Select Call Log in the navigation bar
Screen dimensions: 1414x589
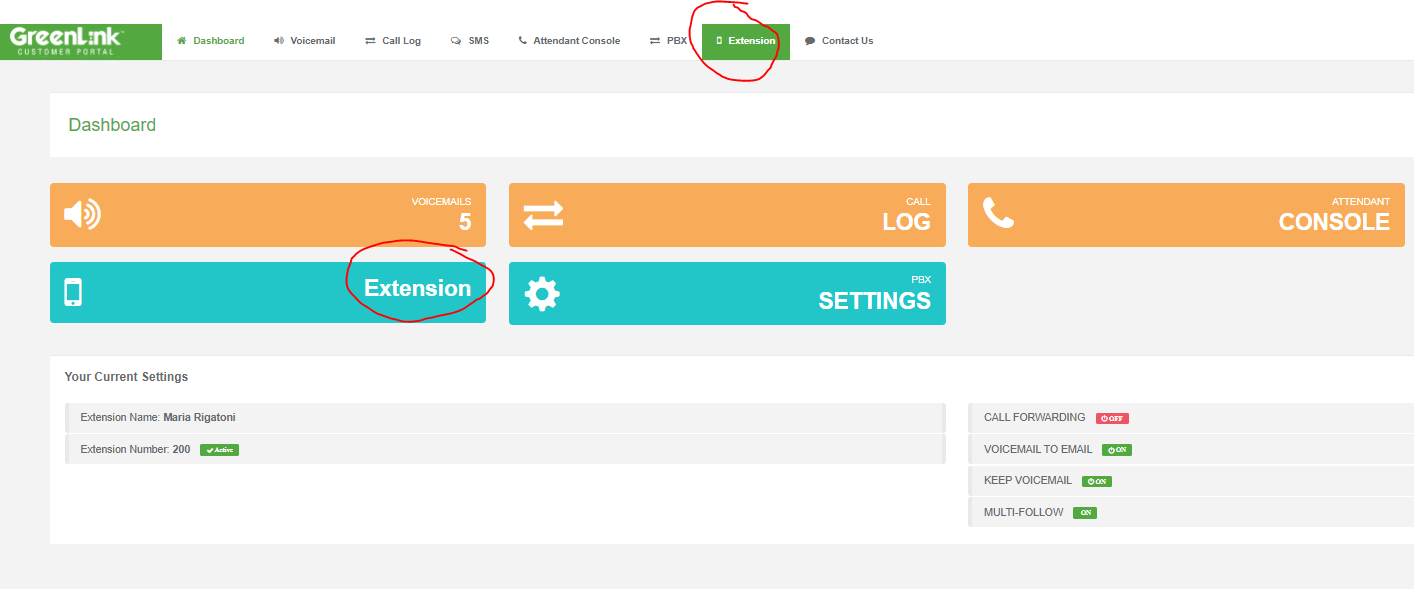[x=393, y=41]
